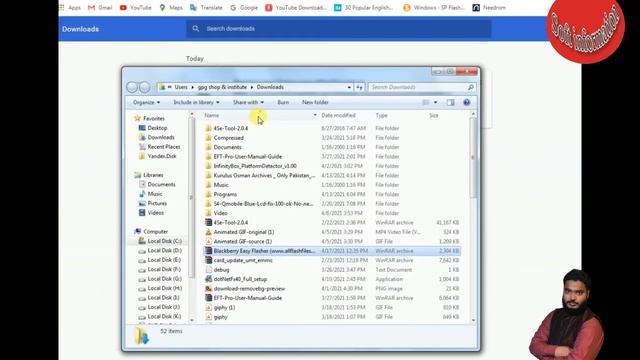The height and width of the screenshot is (360, 640).
Task: Open the Translate bookmark in Chrome
Action: [206, 7]
